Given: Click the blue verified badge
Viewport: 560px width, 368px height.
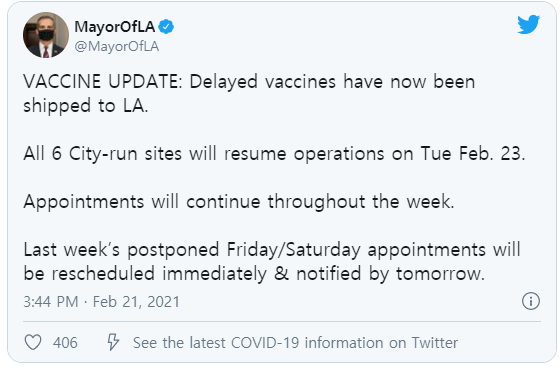Looking at the screenshot, I should point(166,27).
